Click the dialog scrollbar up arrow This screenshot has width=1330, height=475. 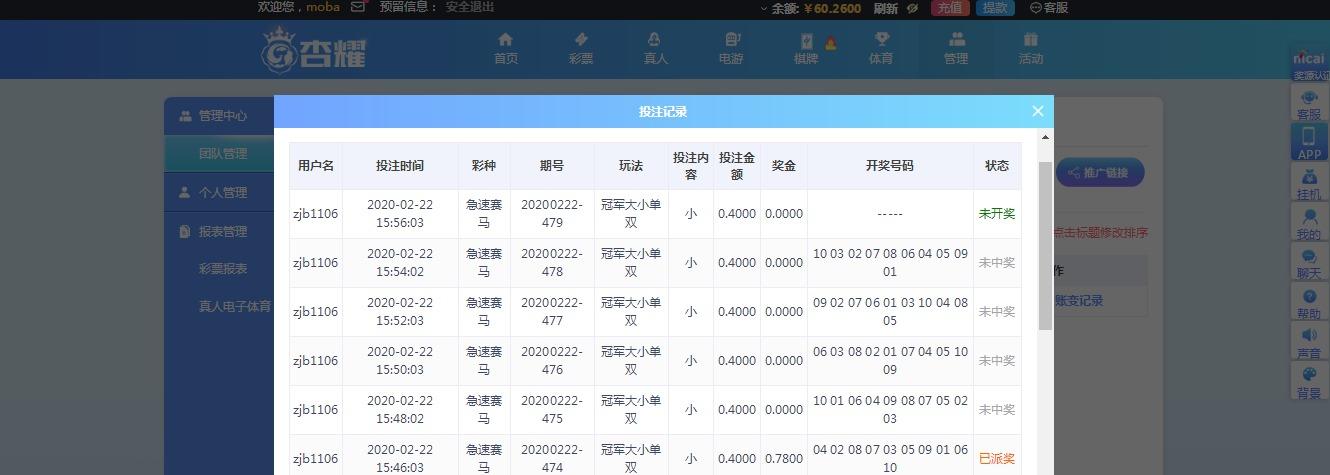pyautogui.click(x=1046, y=138)
